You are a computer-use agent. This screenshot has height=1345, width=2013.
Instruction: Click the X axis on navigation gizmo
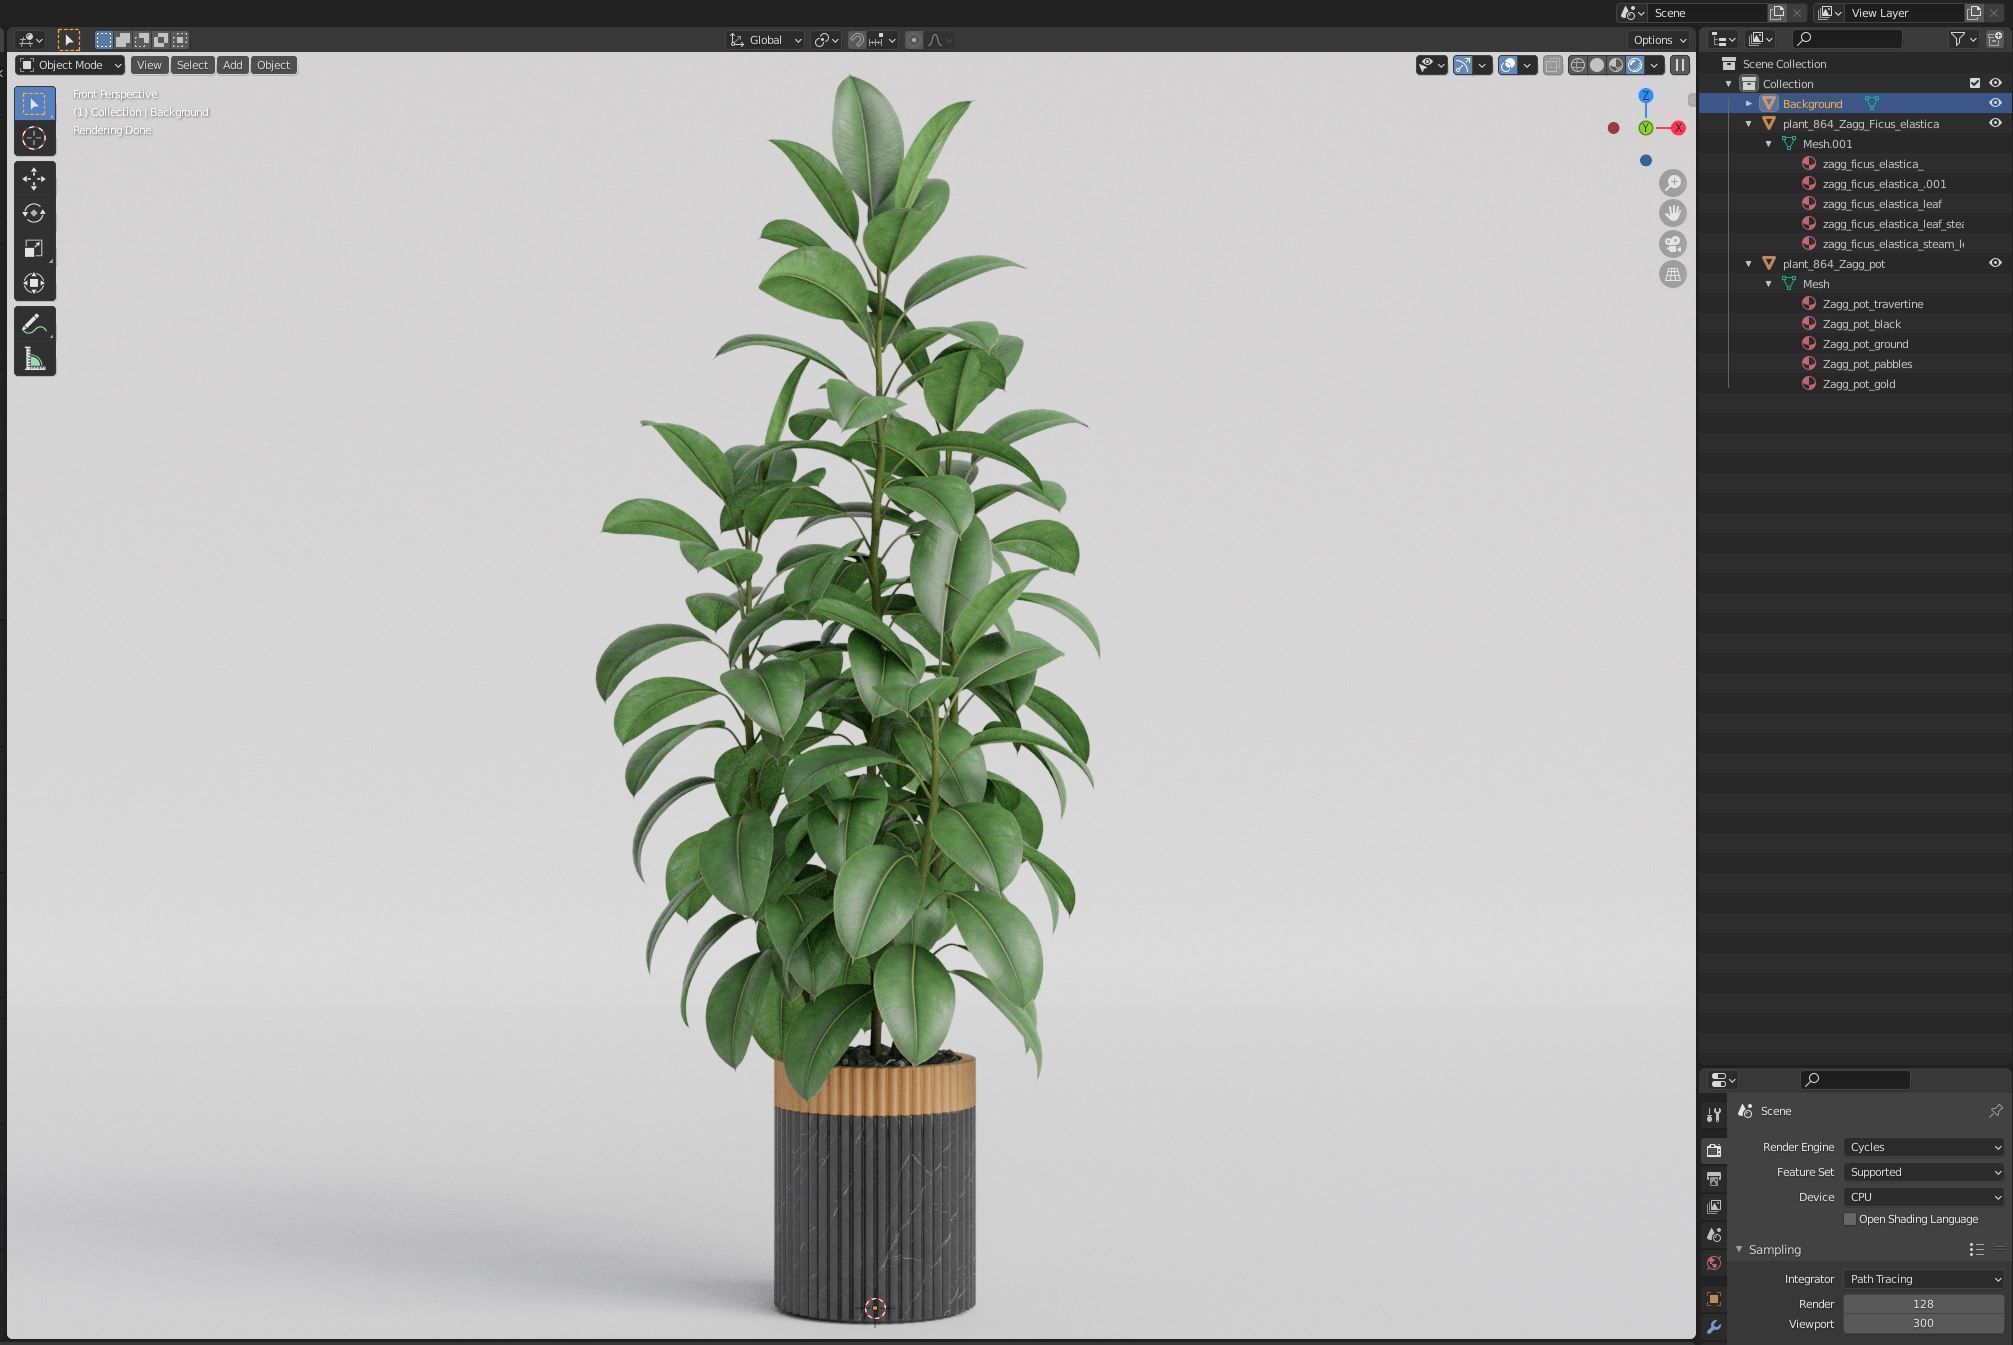coord(1678,128)
